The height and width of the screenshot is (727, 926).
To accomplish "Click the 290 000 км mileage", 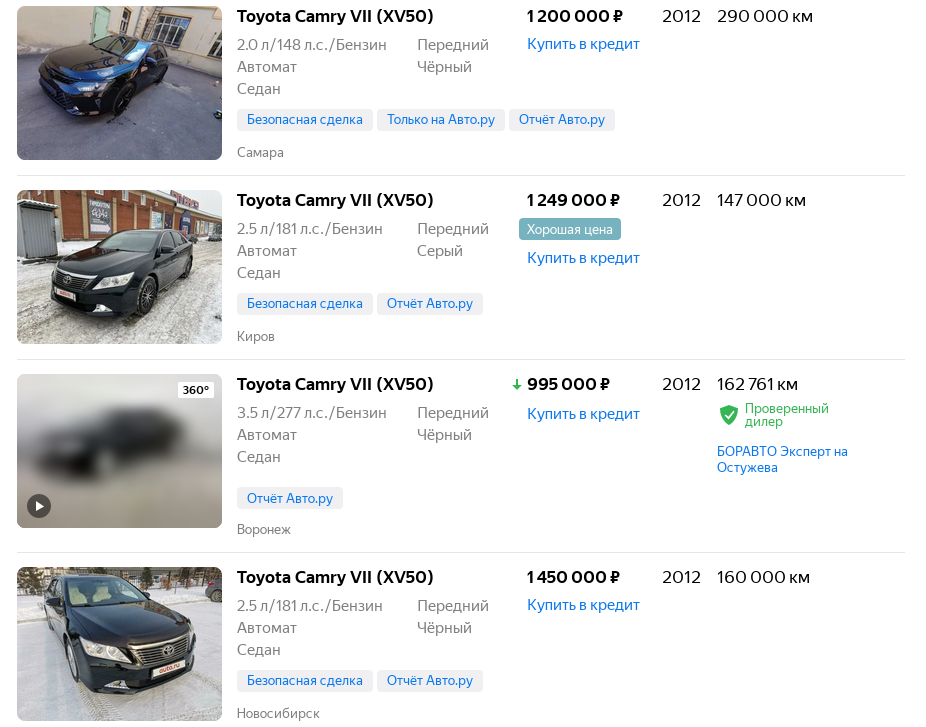I will pyautogui.click(x=765, y=17).
